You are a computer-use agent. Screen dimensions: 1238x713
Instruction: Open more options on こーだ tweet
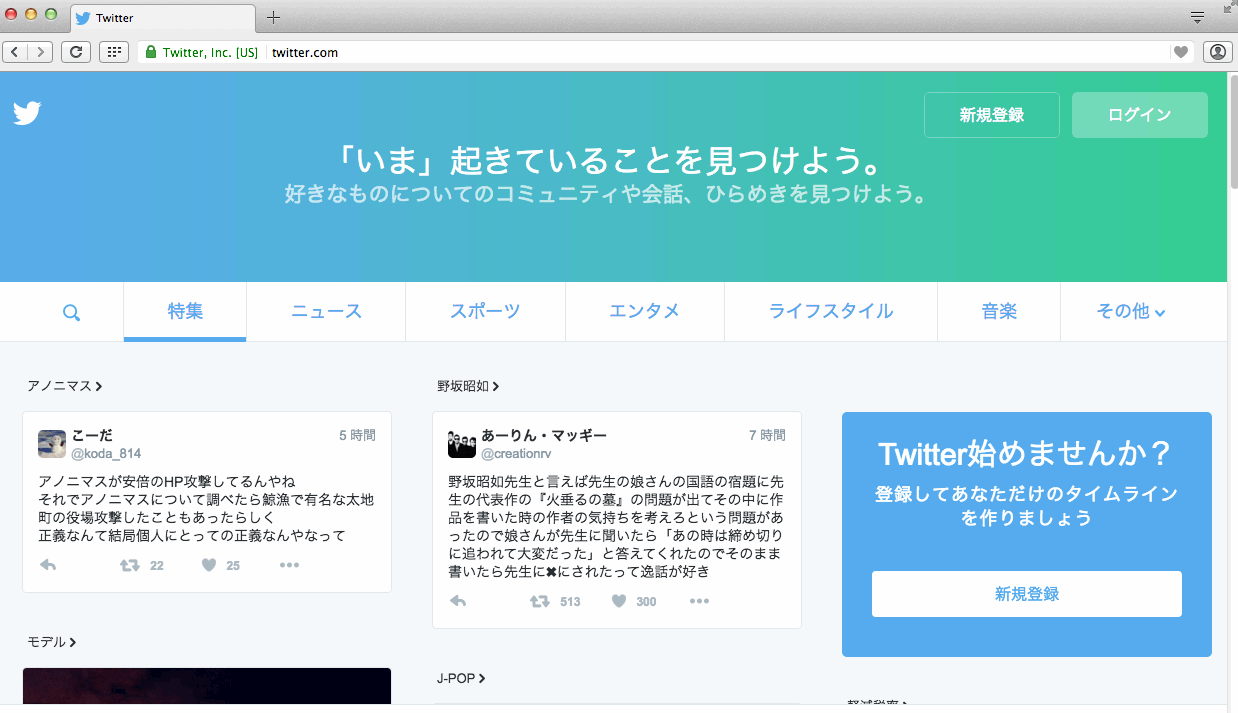point(289,565)
